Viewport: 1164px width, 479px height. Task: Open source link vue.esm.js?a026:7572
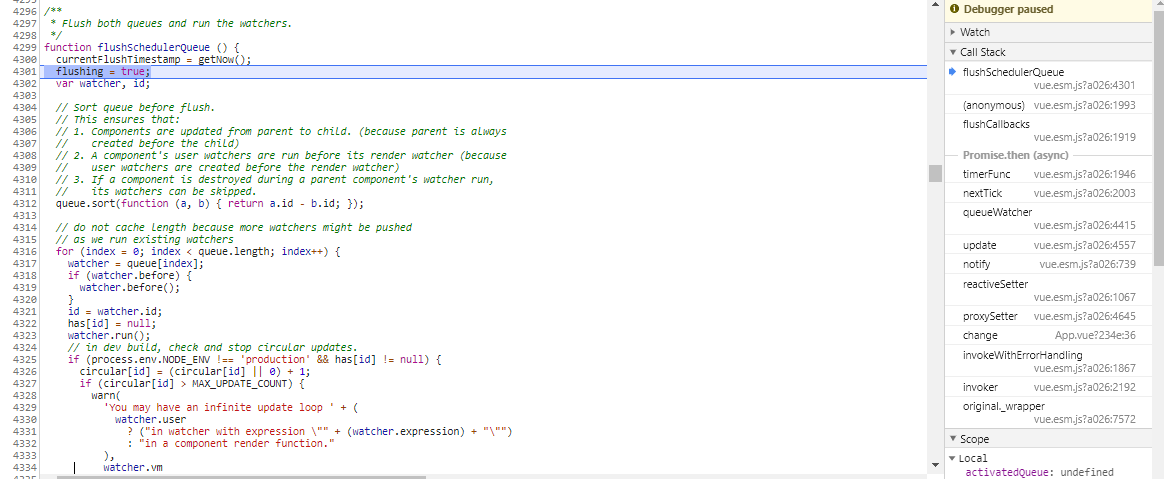coord(1085,420)
